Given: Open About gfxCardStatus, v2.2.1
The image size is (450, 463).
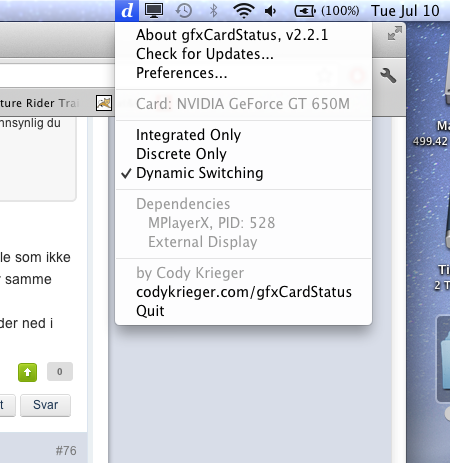Looking at the screenshot, I should point(243,35).
